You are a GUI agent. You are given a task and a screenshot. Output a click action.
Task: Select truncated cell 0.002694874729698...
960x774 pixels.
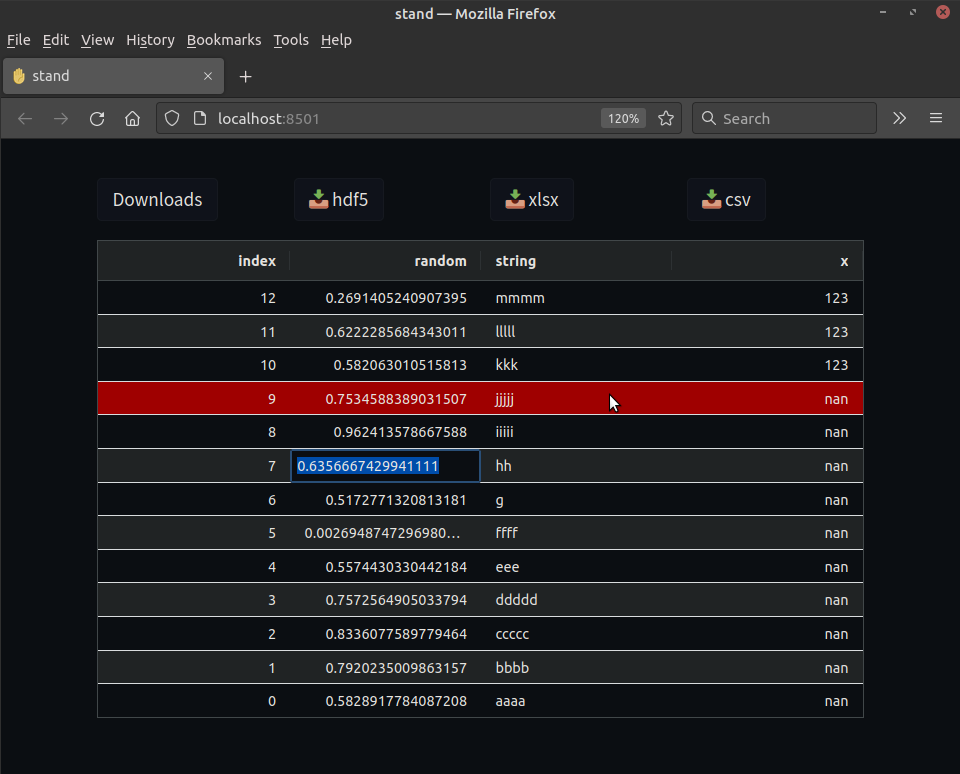click(x=385, y=533)
